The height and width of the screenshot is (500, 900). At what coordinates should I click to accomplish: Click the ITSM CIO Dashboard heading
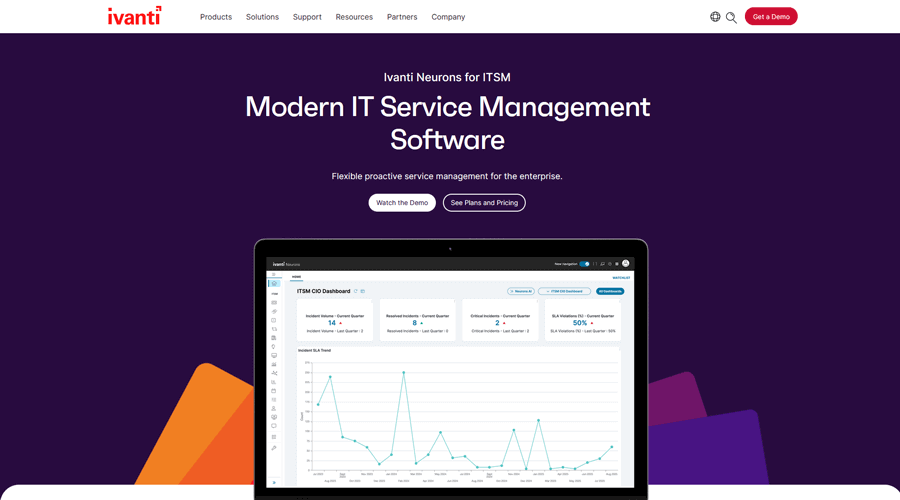click(x=323, y=291)
